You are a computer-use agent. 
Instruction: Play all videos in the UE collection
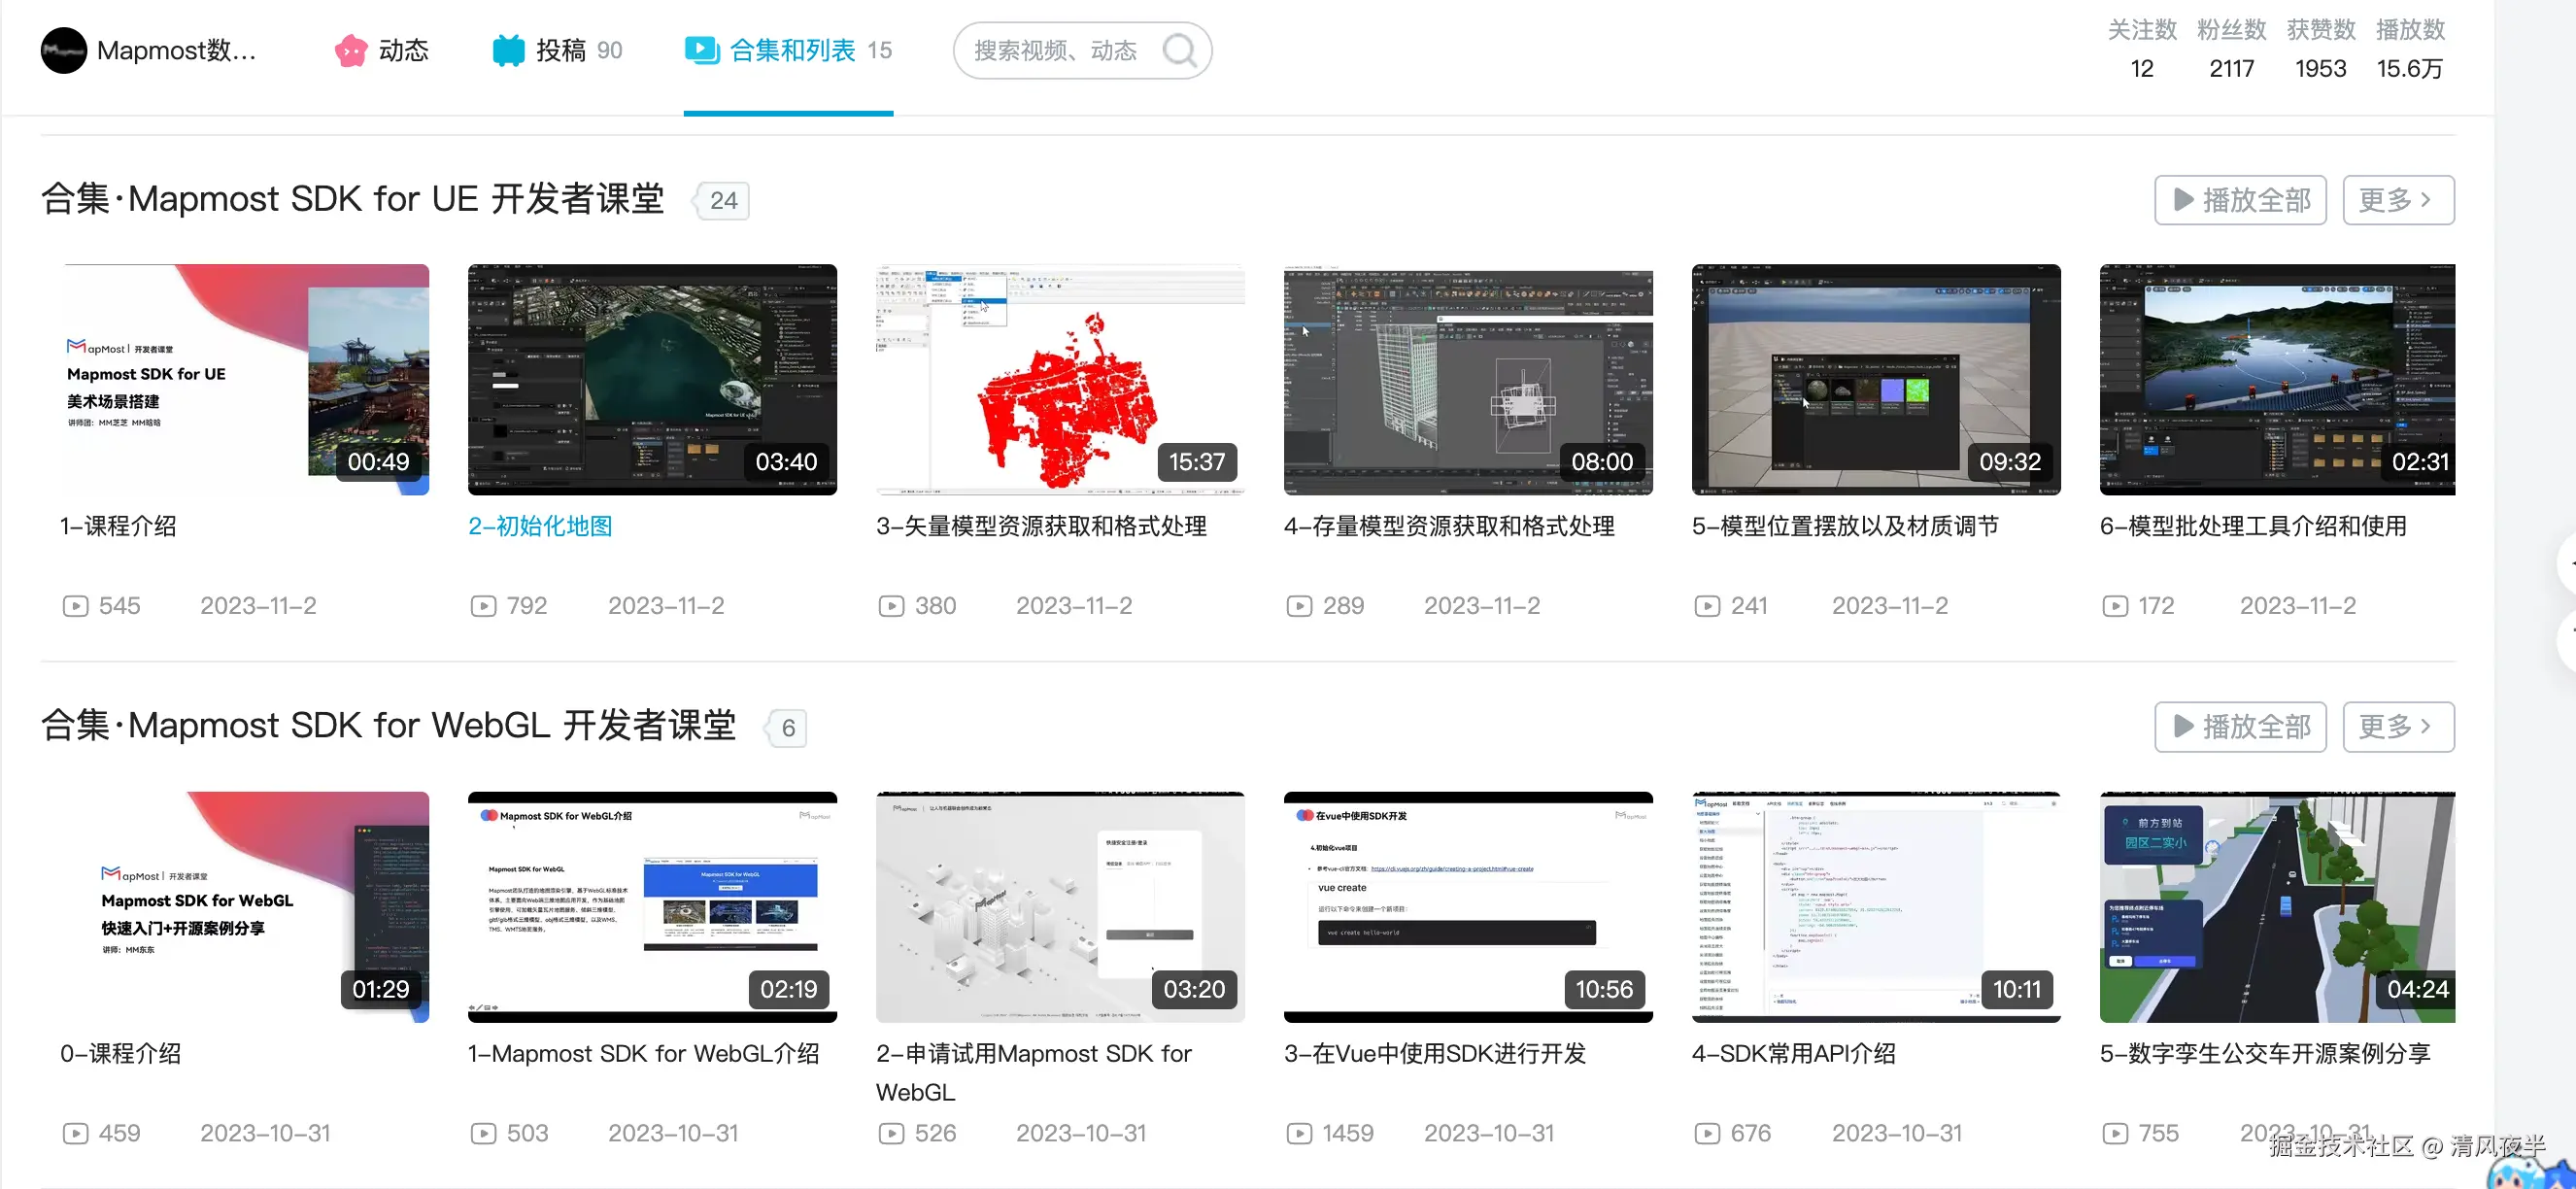[x=2239, y=200]
